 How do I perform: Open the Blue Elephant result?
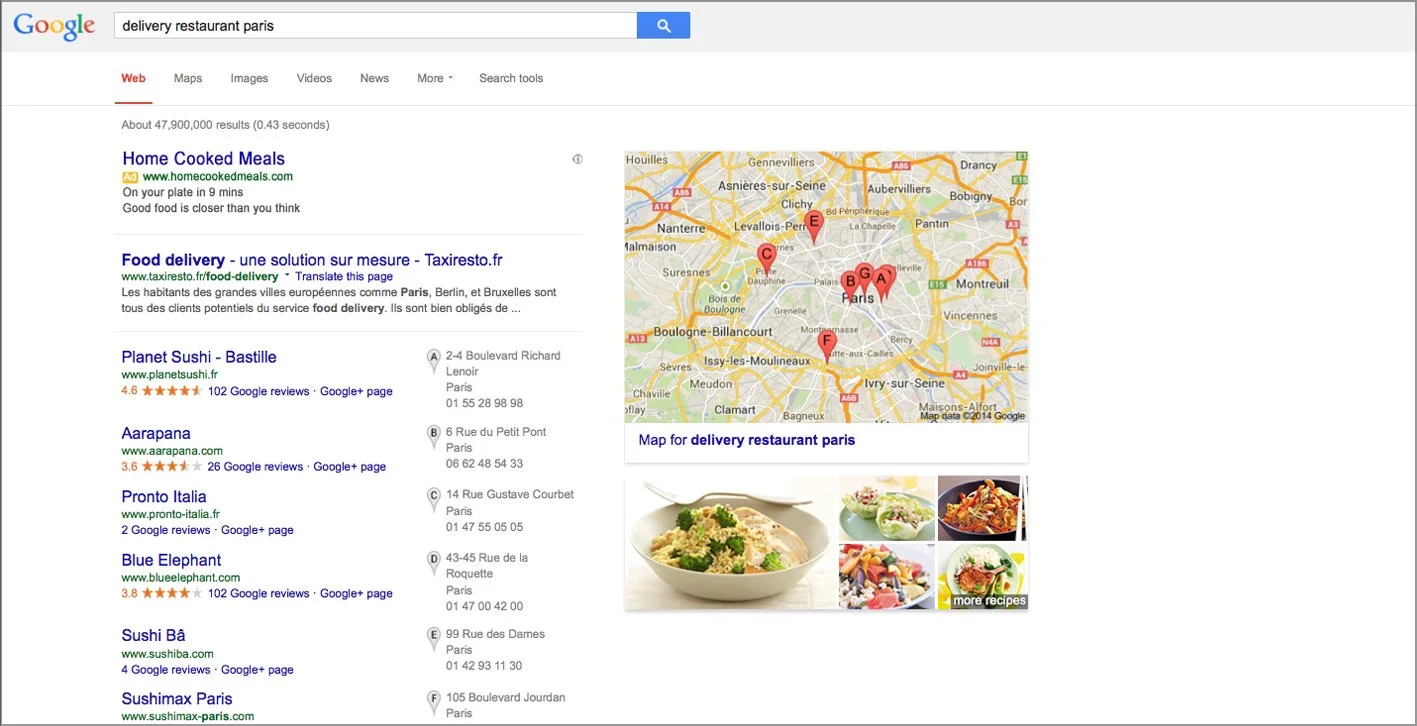(171, 560)
